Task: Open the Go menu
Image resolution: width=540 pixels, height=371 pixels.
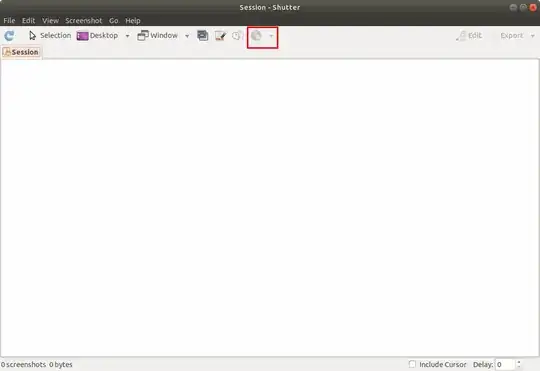Action: click(x=114, y=21)
